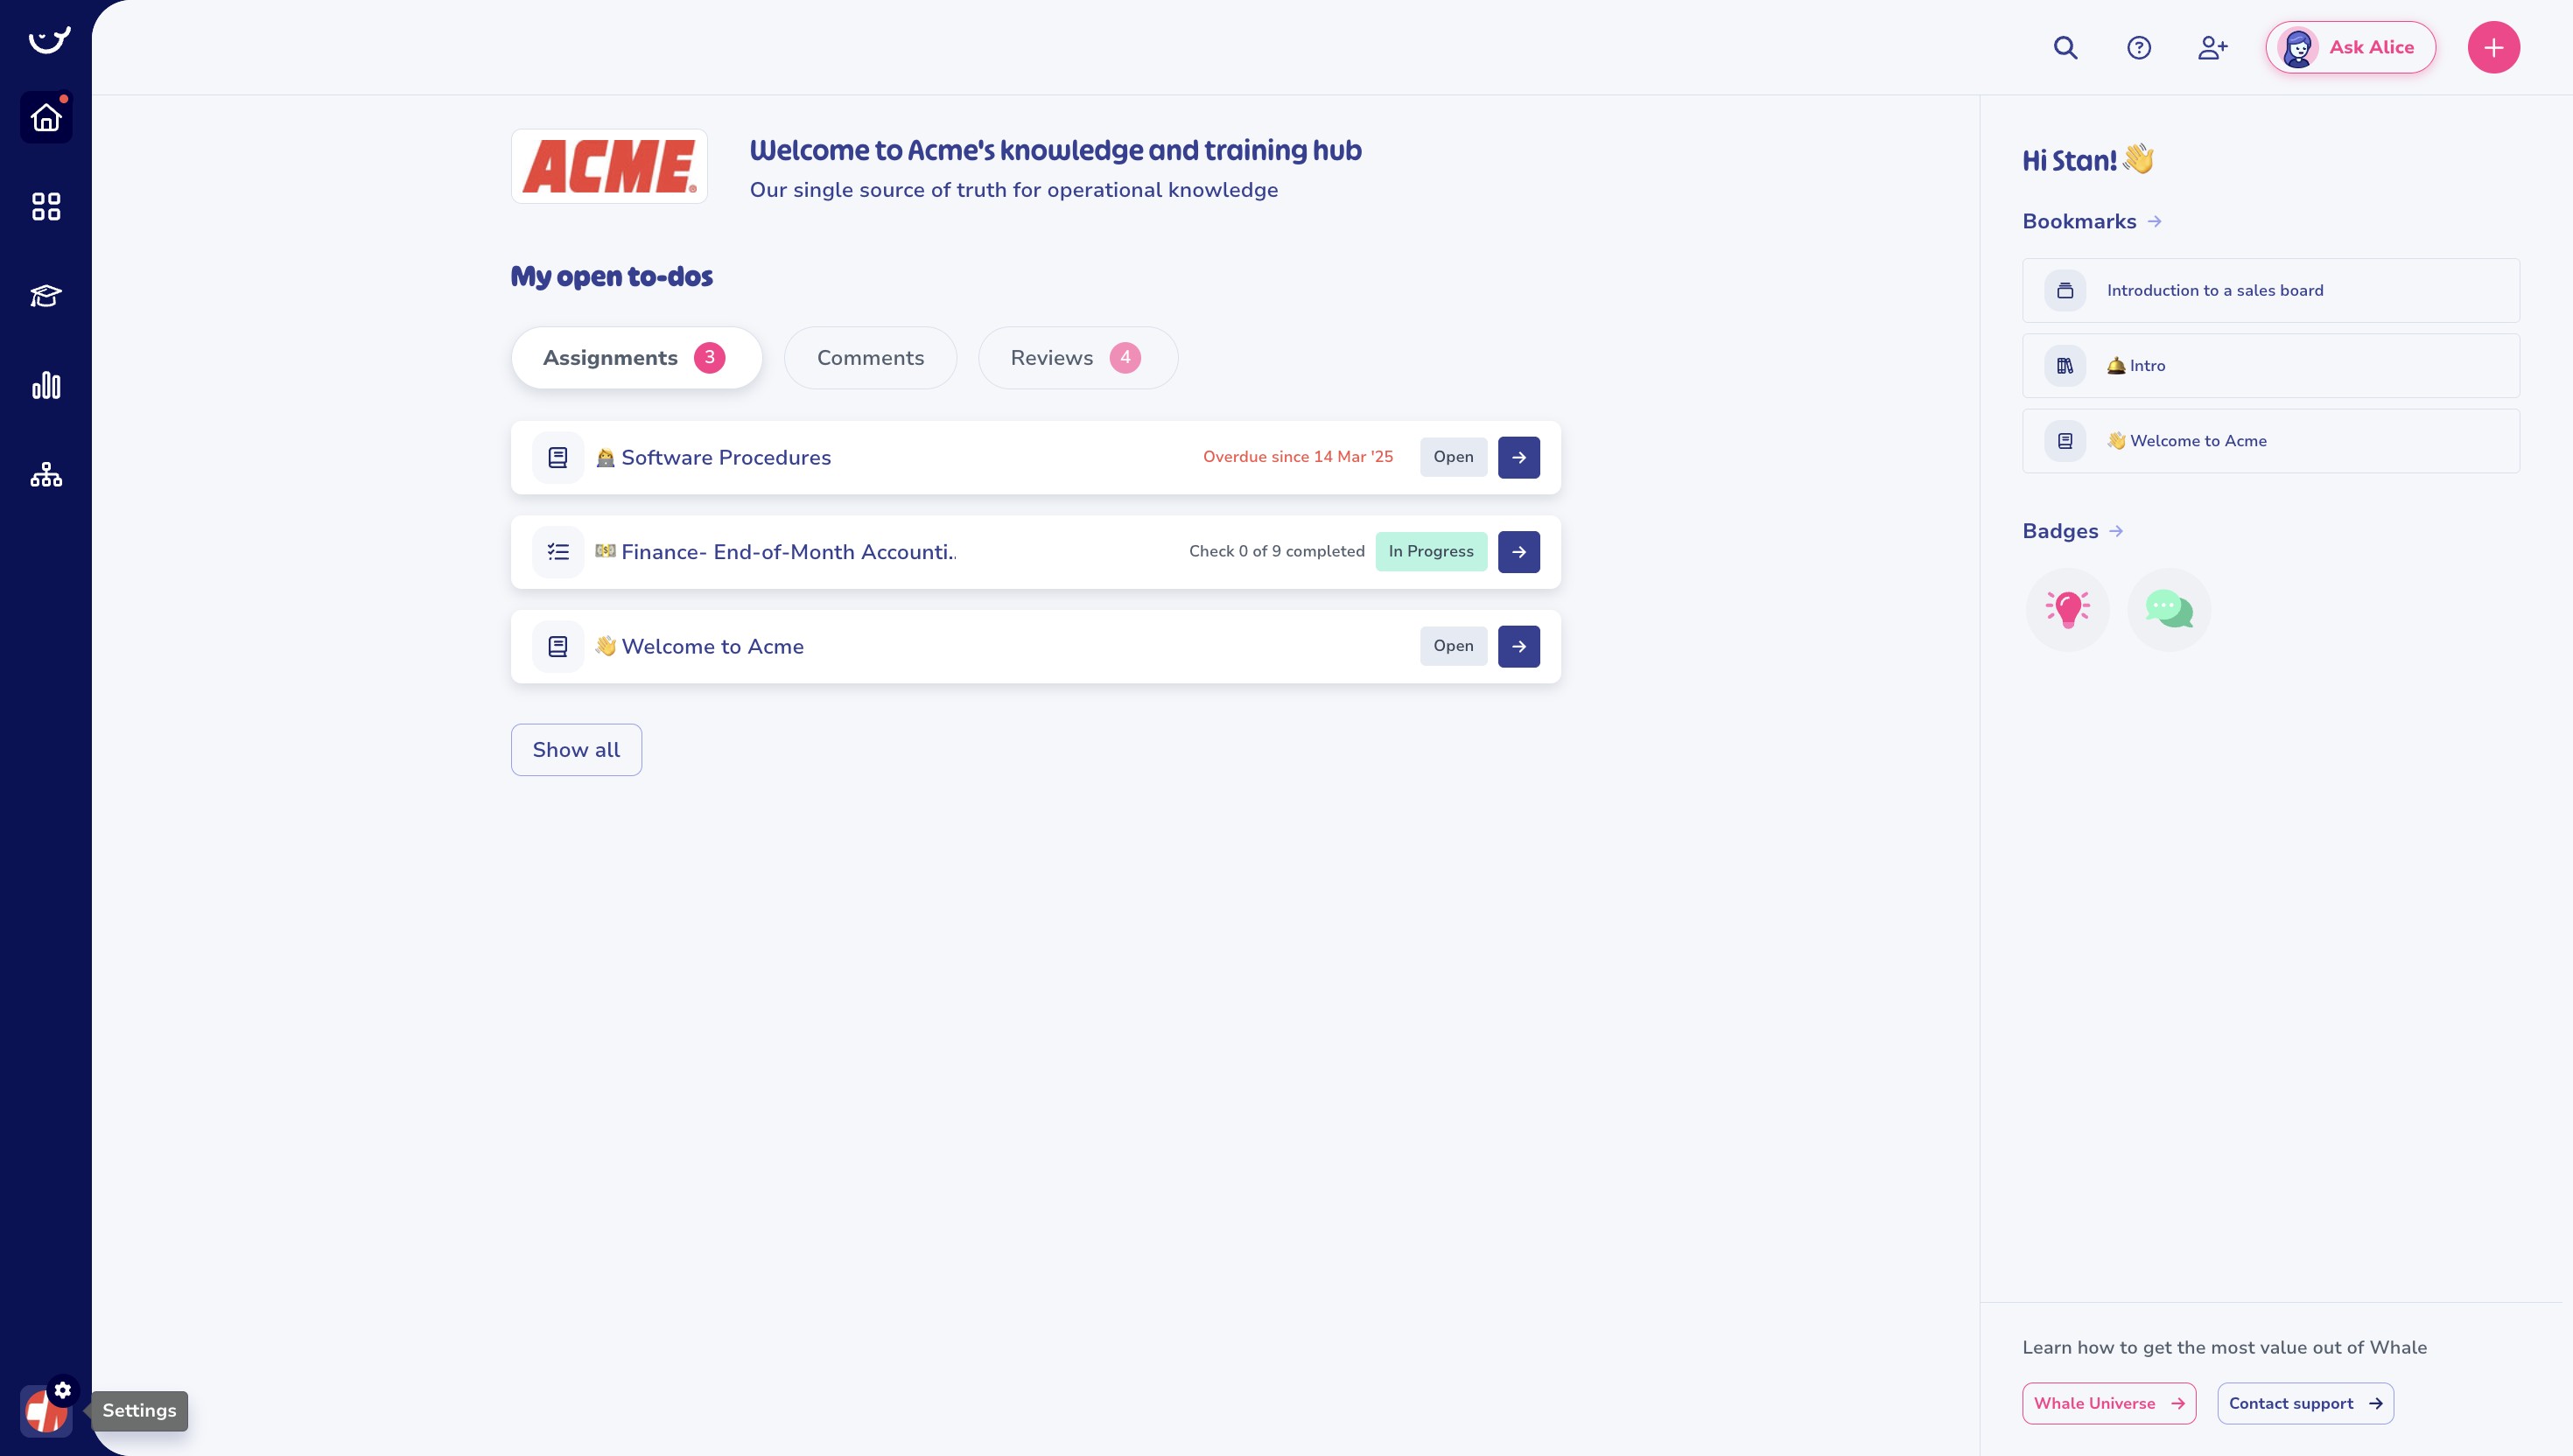This screenshot has height=1456, width=2573.
Task: Open the Whale Universe link
Action: (x=2108, y=1403)
